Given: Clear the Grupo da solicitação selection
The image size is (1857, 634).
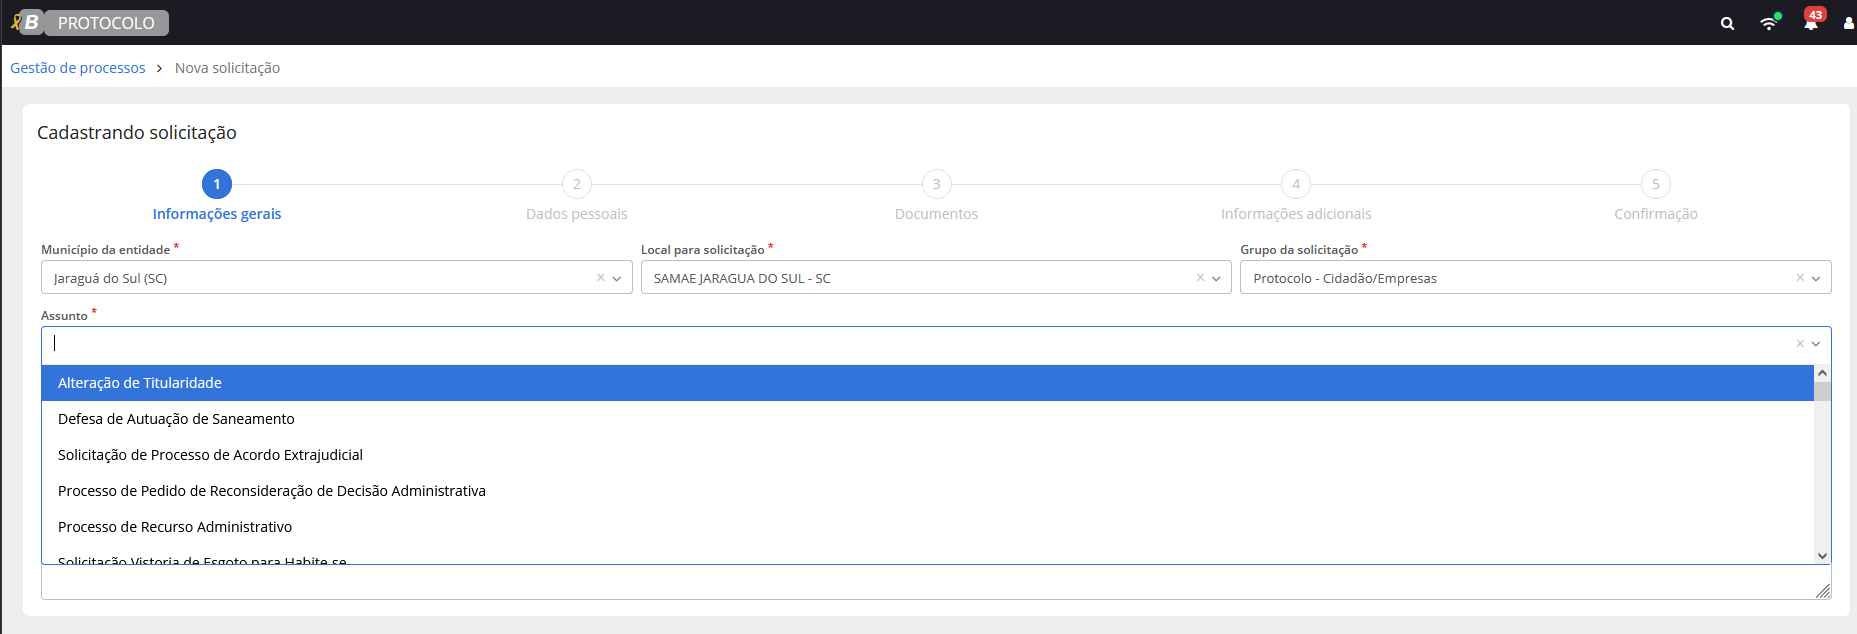Looking at the screenshot, I should point(1800,278).
